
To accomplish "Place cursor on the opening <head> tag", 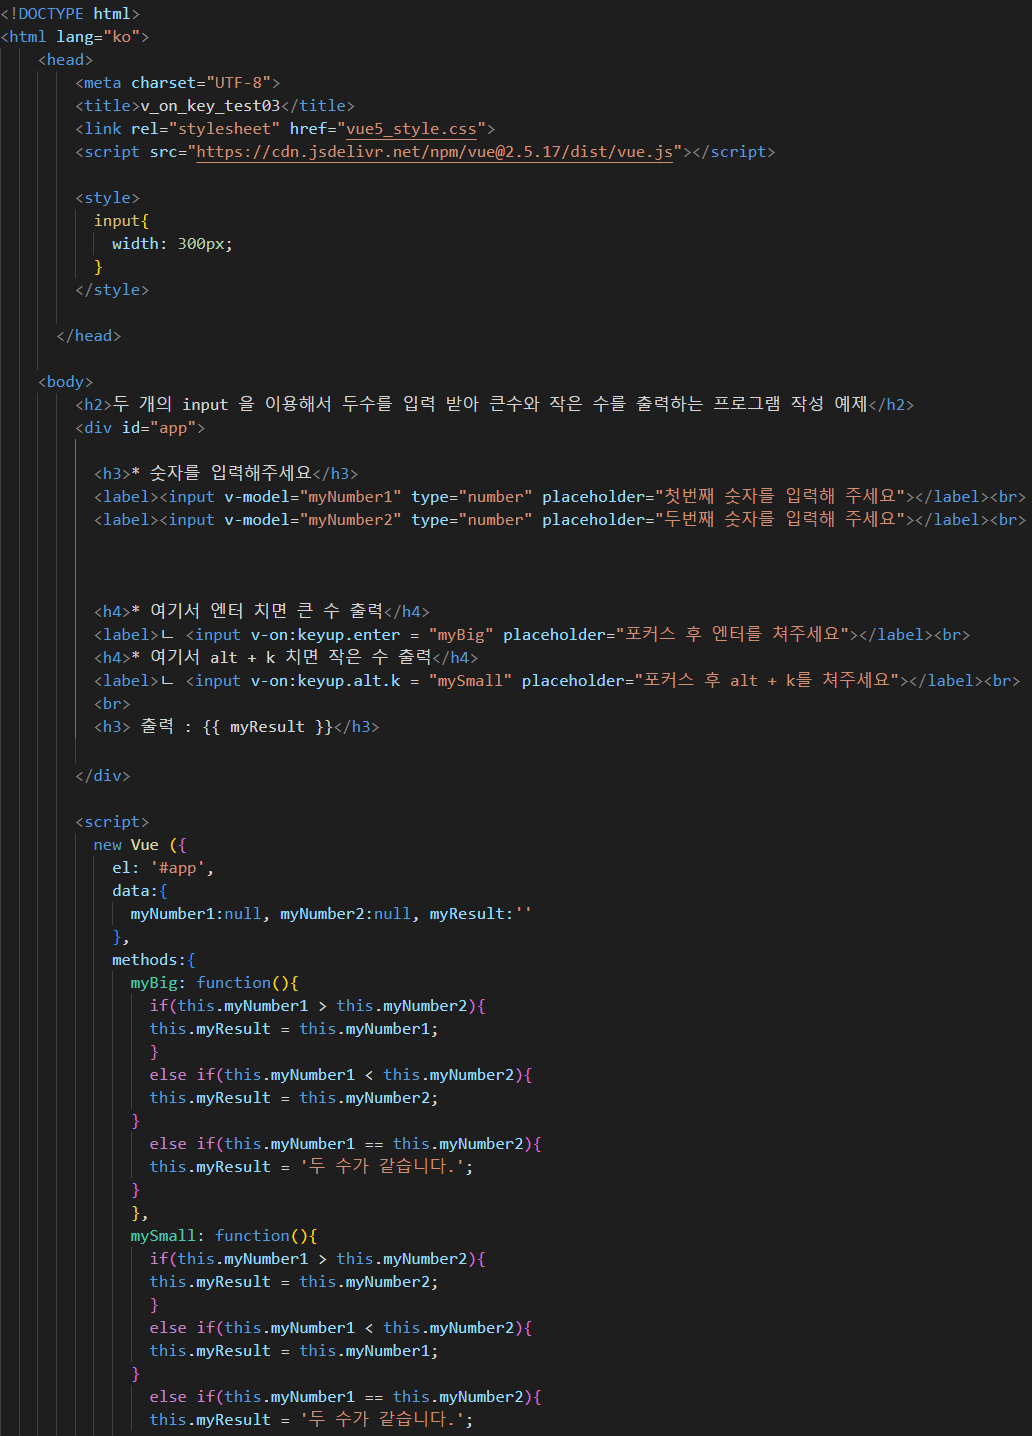I will 66,60.
